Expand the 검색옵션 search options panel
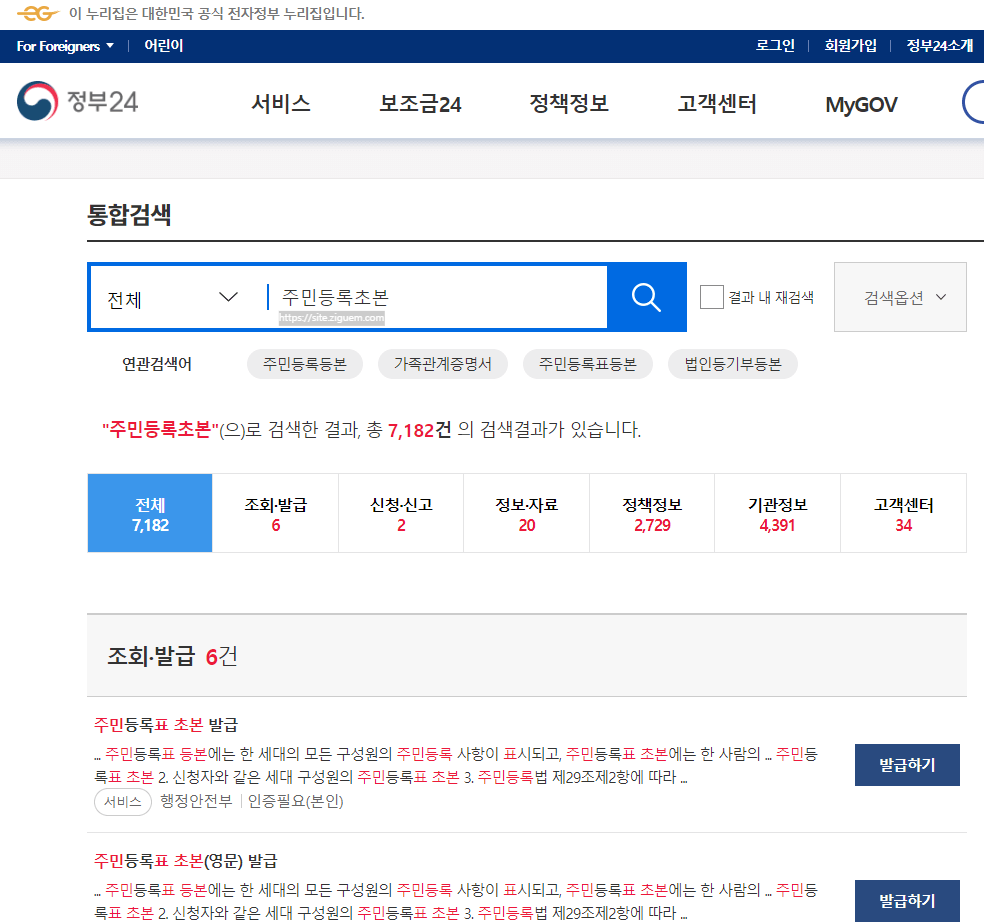Screen dimensions: 984x922 point(898,296)
